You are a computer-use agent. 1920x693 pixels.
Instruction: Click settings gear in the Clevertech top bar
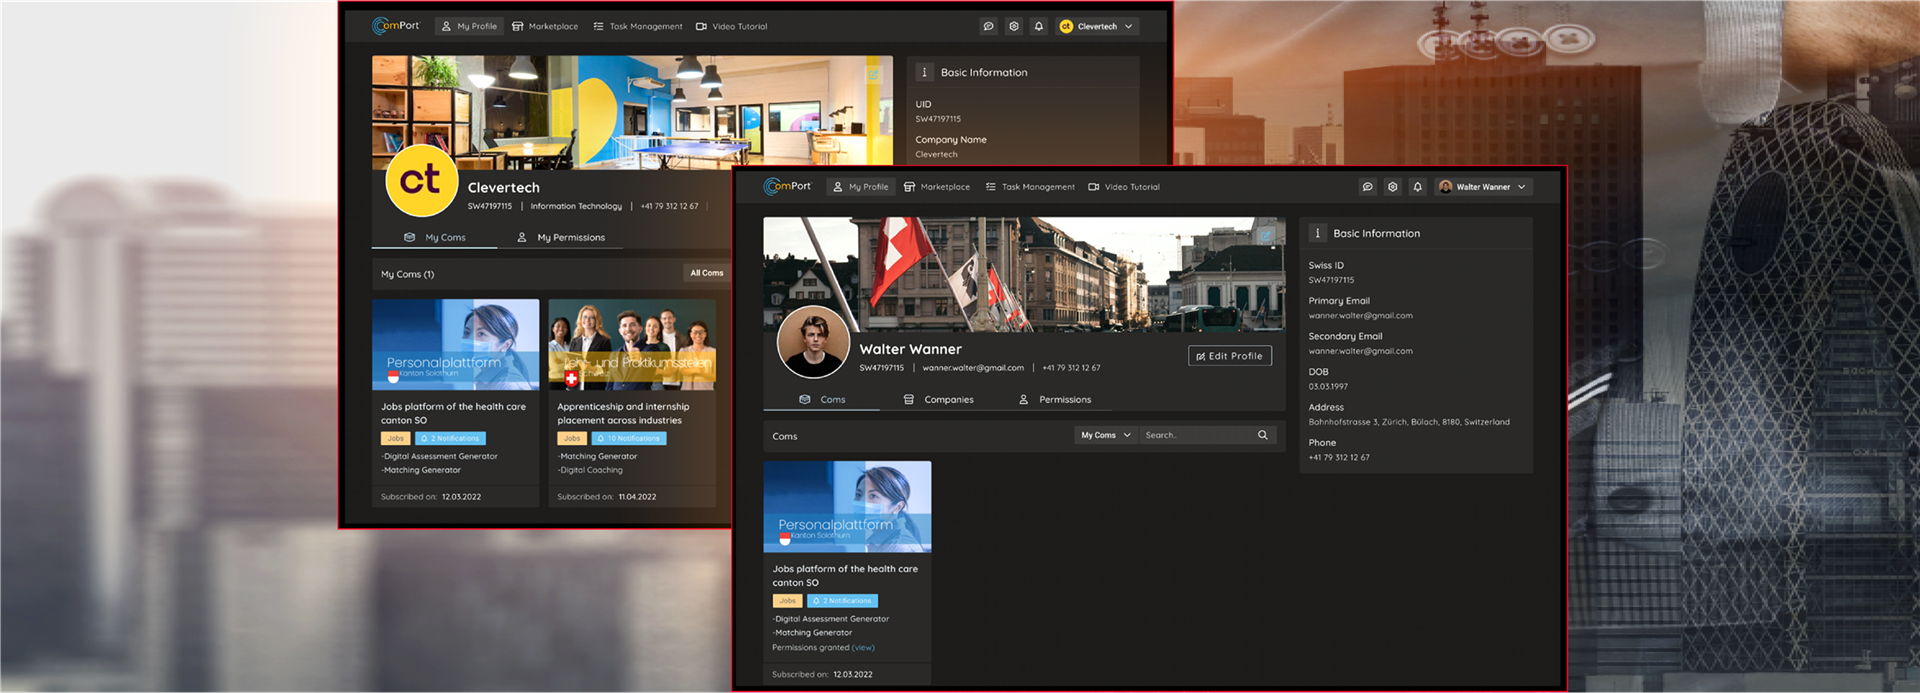(x=1014, y=27)
